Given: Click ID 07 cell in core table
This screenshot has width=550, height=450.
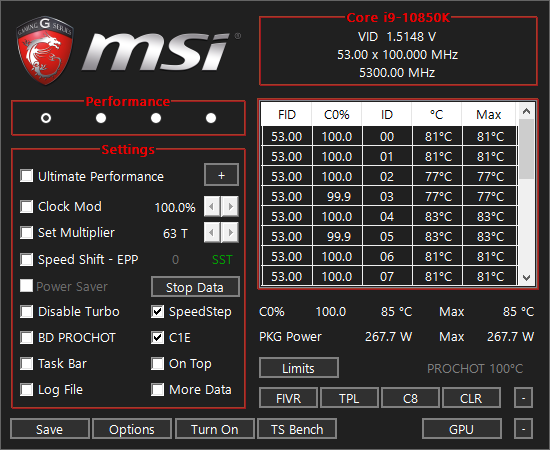Looking at the screenshot, I should (387, 276).
